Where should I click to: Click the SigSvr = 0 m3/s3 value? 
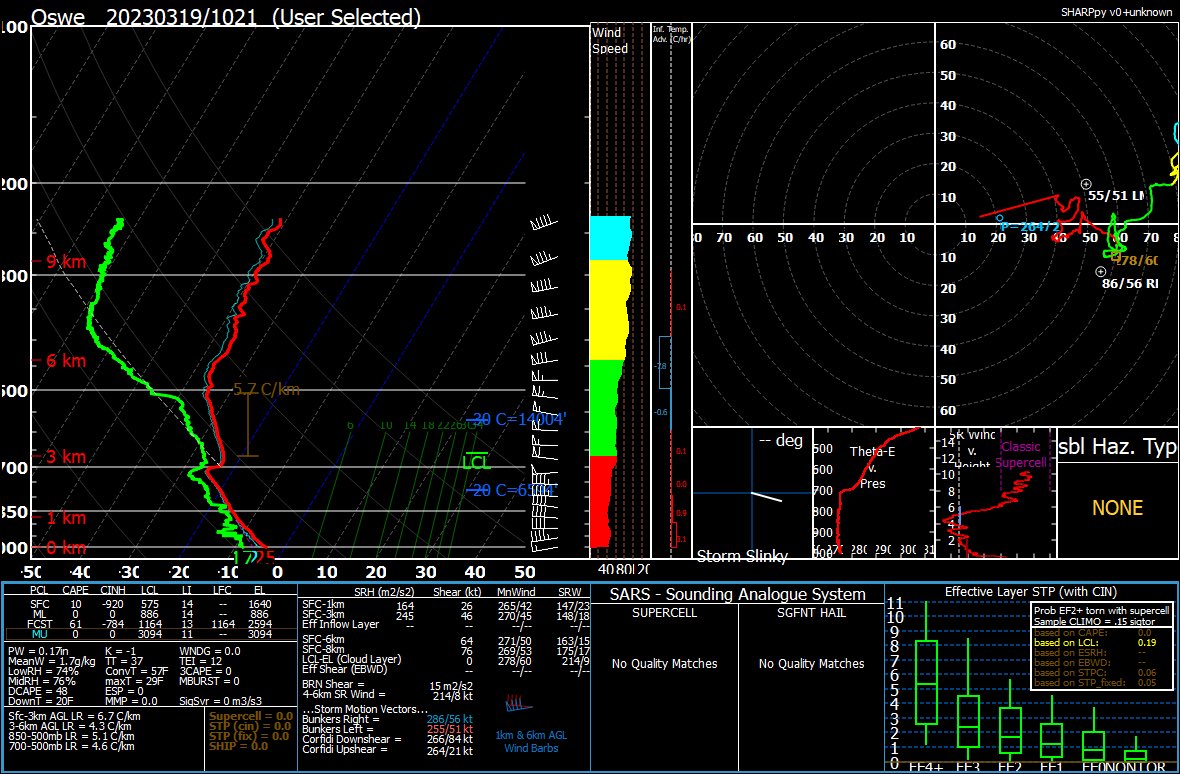coord(220,701)
